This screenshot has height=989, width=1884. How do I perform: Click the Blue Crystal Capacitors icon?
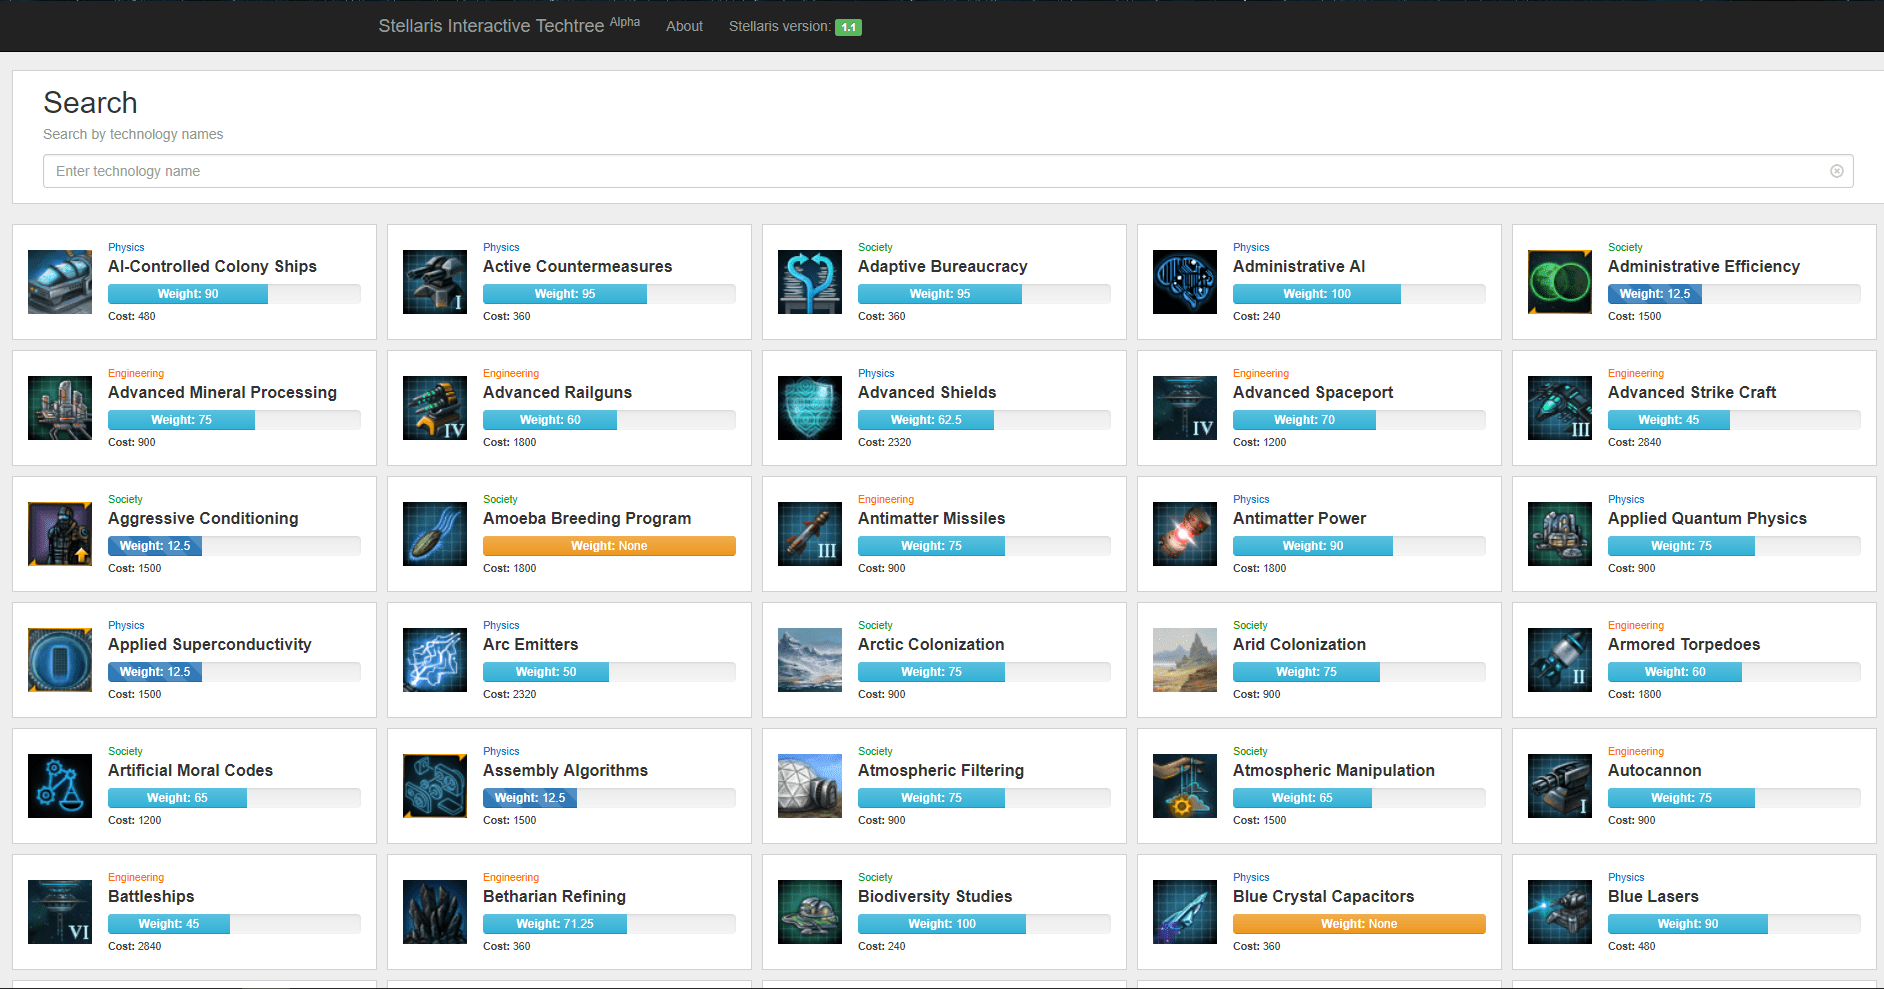coord(1185,912)
